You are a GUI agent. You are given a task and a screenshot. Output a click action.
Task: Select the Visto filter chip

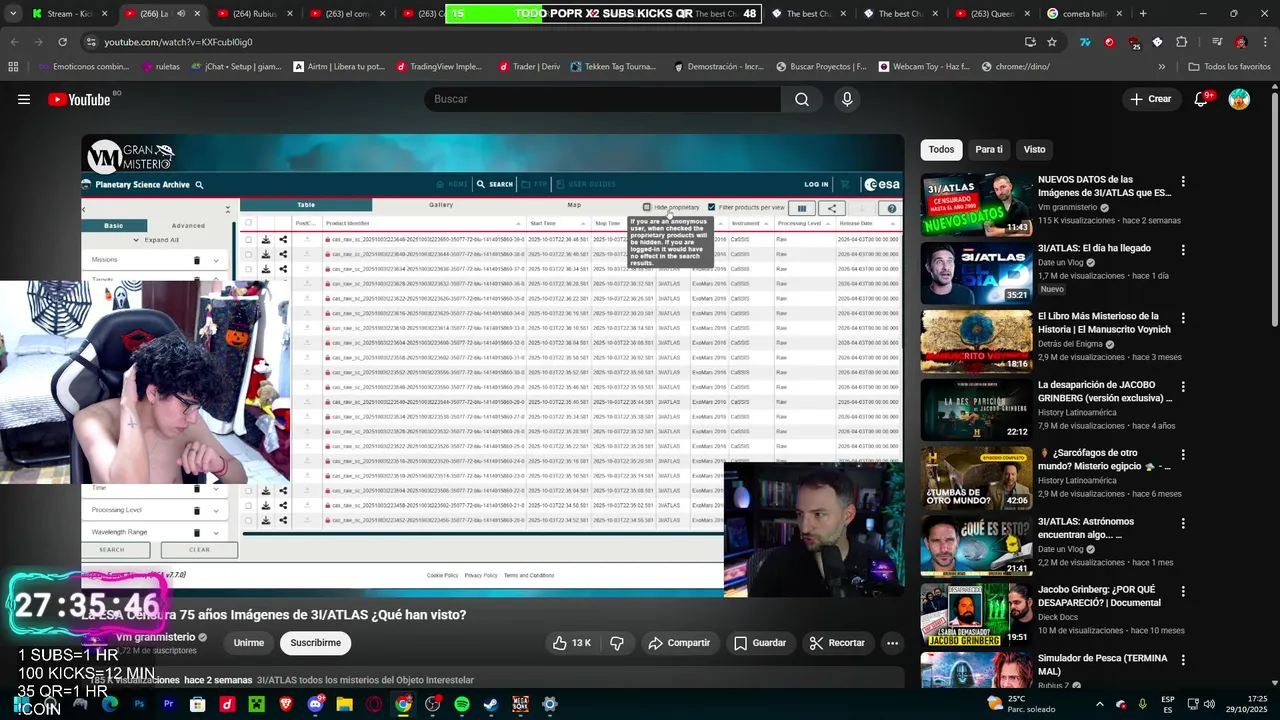(1034, 149)
